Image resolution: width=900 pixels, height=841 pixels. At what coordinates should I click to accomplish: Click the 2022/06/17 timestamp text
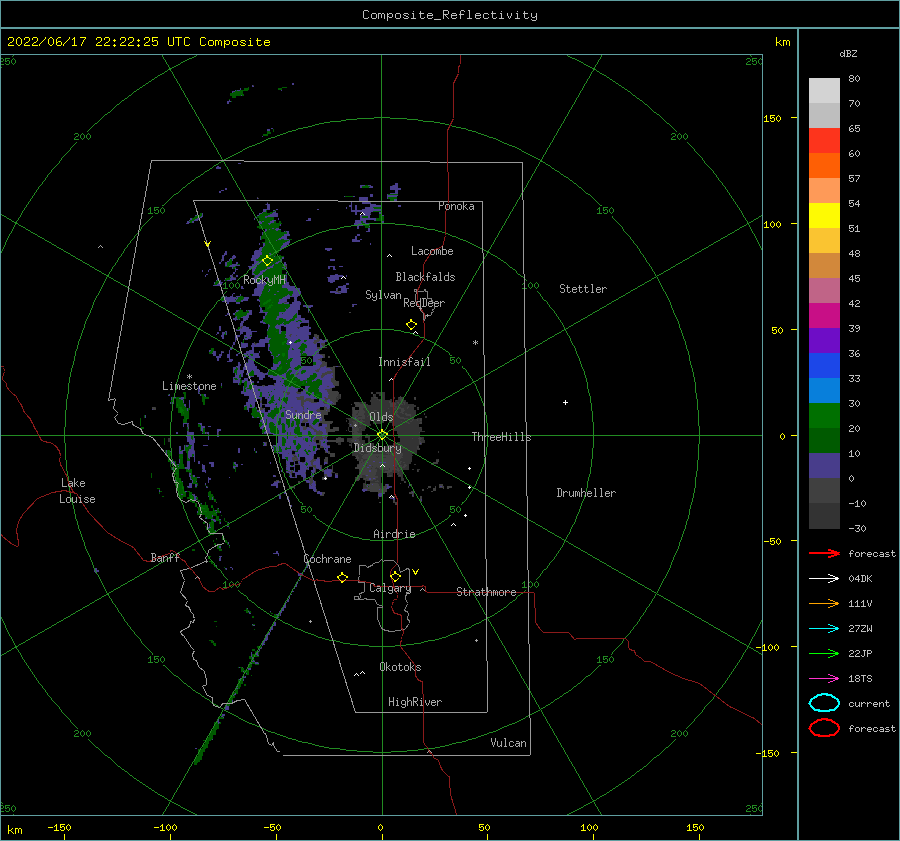click(x=139, y=42)
